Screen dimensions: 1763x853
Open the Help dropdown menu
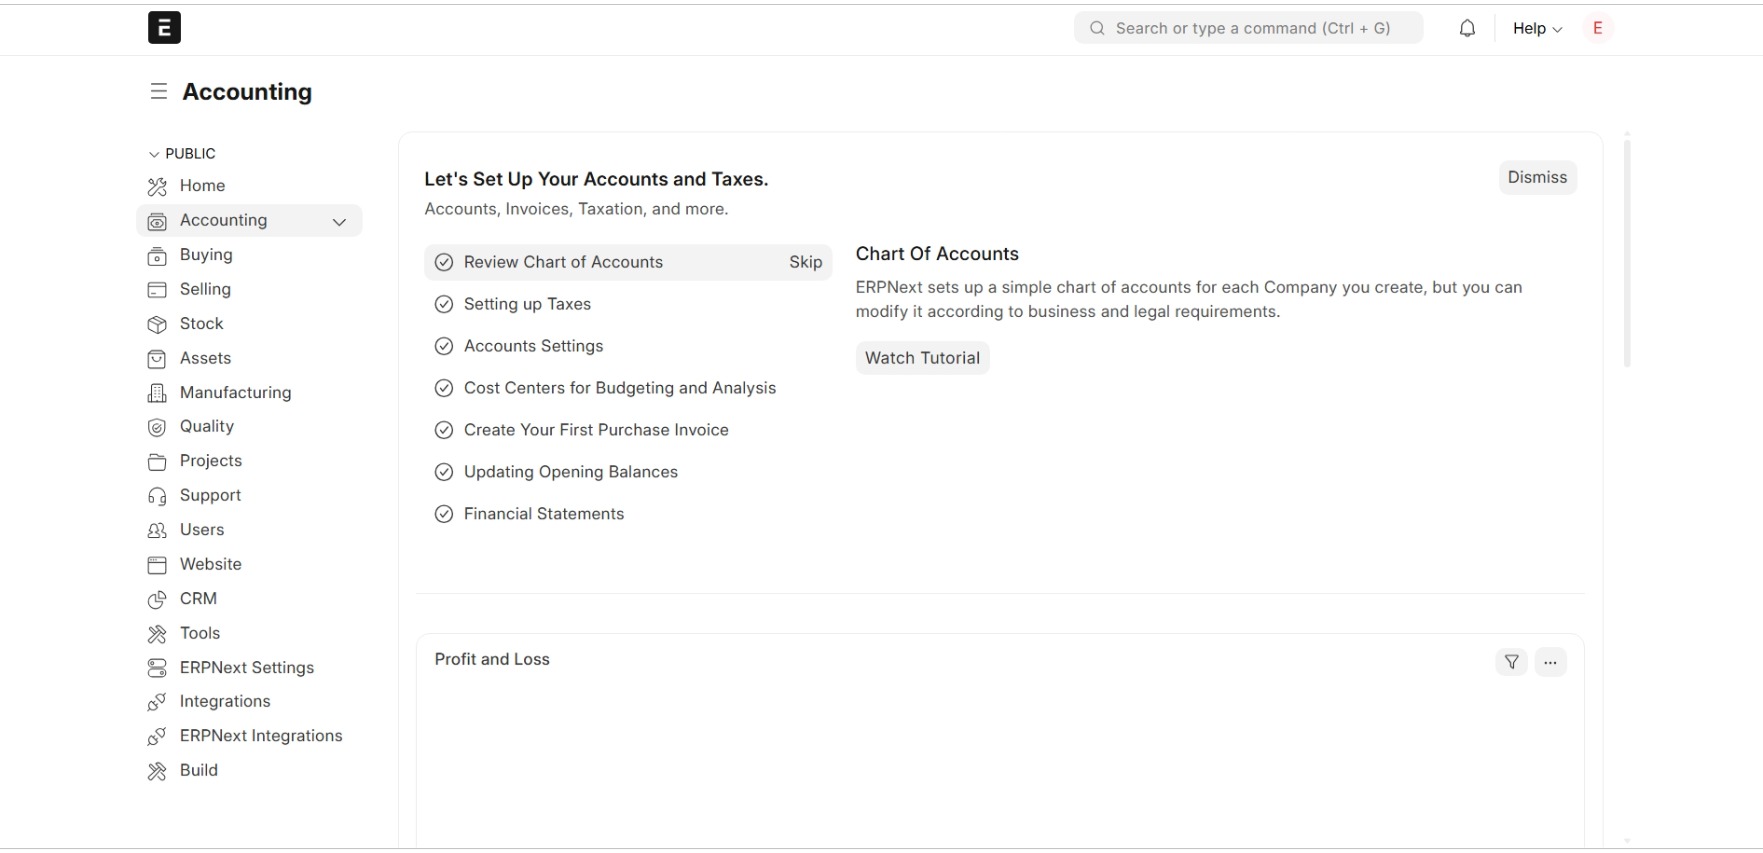pyautogui.click(x=1537, y=28)
